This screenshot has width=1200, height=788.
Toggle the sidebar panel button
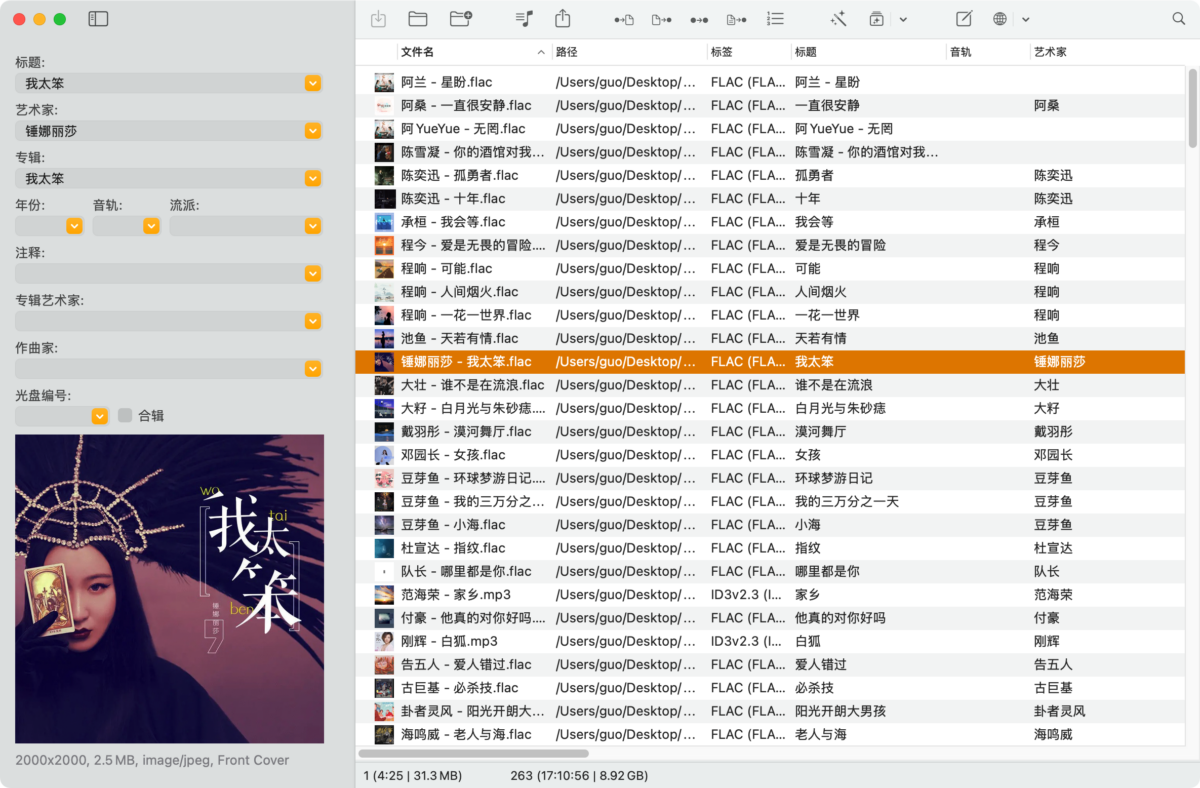pos(98,19)
